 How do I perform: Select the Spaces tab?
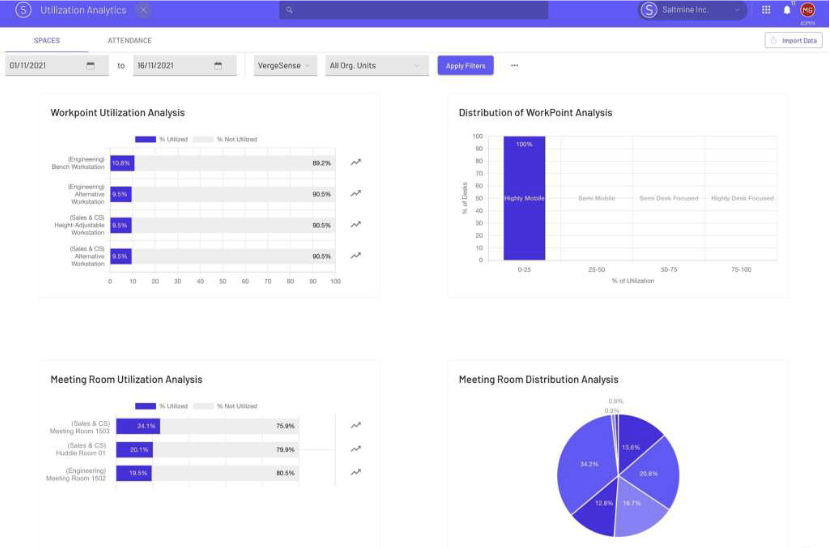(x=47, y=41)
